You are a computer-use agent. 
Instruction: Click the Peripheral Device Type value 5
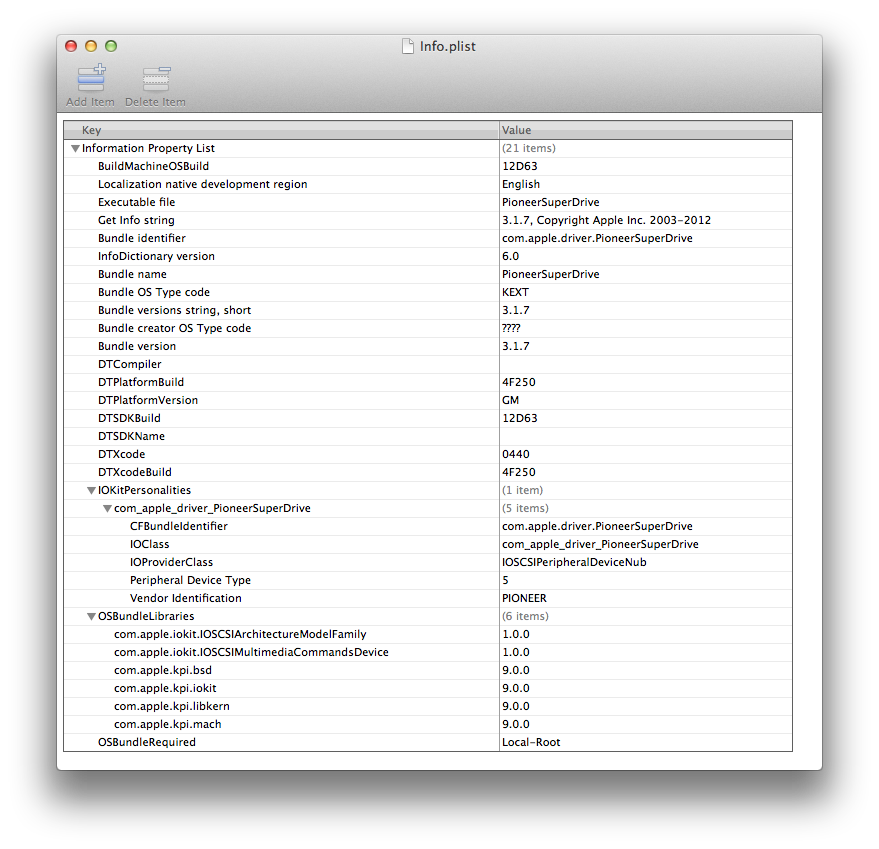pyautogui.click(x=505, y=580)
